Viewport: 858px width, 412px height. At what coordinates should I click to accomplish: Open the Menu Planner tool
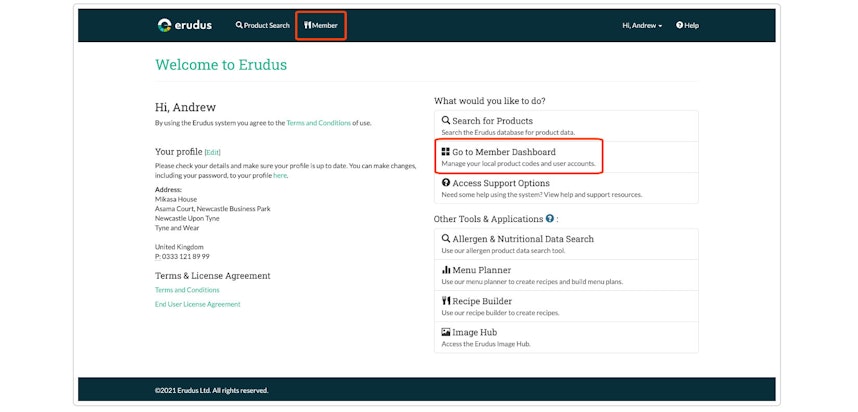coord(566,275)
